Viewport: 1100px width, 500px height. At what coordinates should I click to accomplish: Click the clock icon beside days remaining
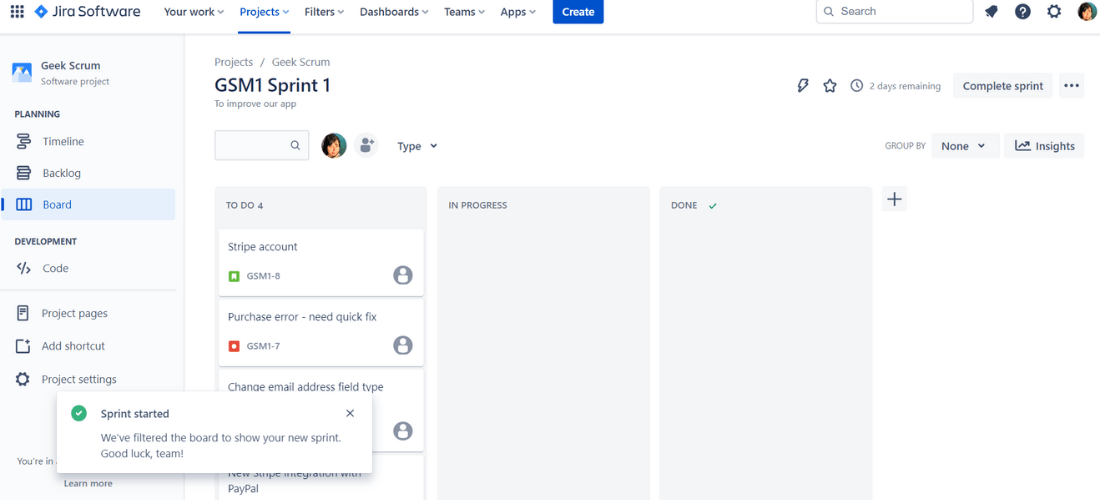857,86
